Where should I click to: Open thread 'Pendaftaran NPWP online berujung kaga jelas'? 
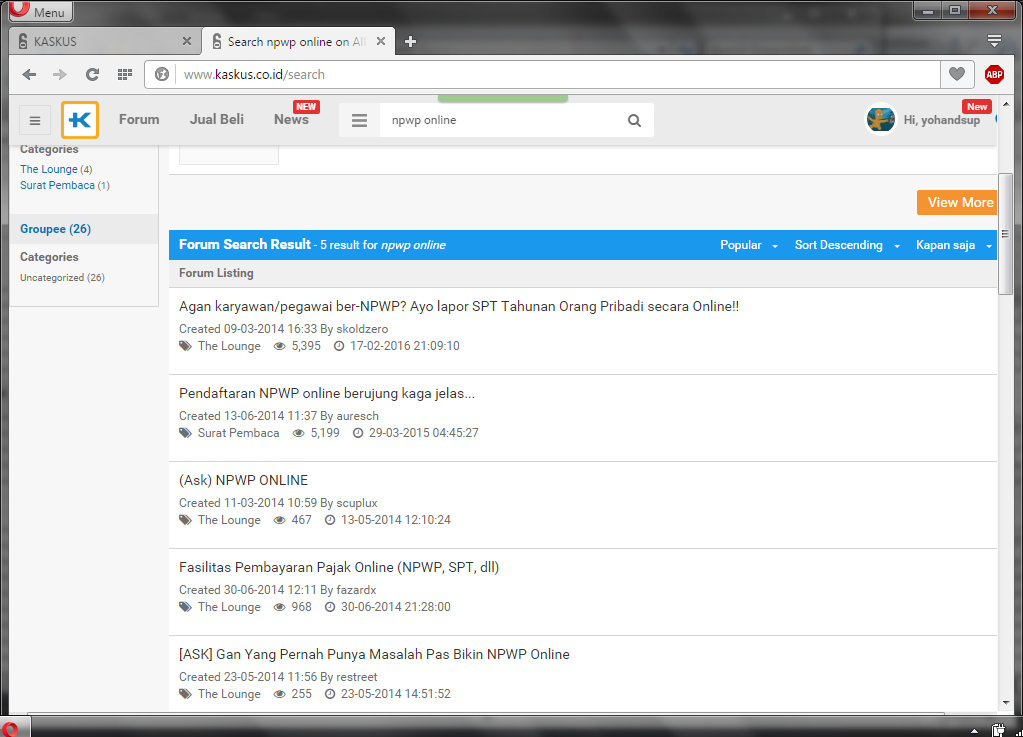click(327, 393)
